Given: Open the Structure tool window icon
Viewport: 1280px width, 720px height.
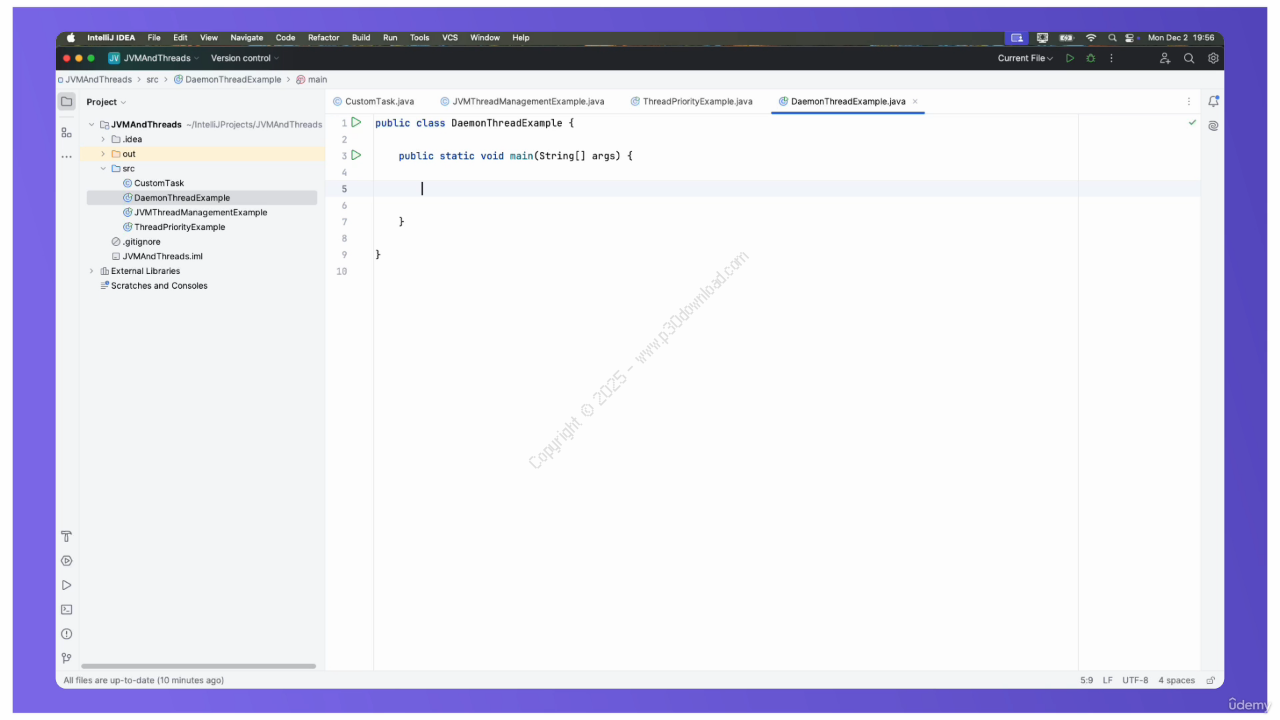Looking at the screenshot, I should tap(66, 132).
